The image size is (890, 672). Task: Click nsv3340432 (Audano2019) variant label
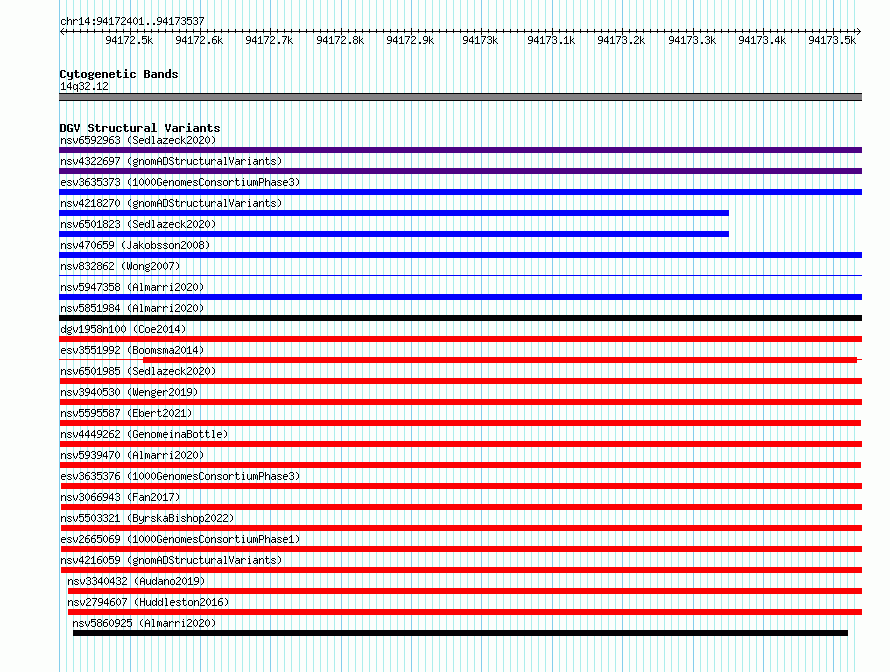click(136, 581)
